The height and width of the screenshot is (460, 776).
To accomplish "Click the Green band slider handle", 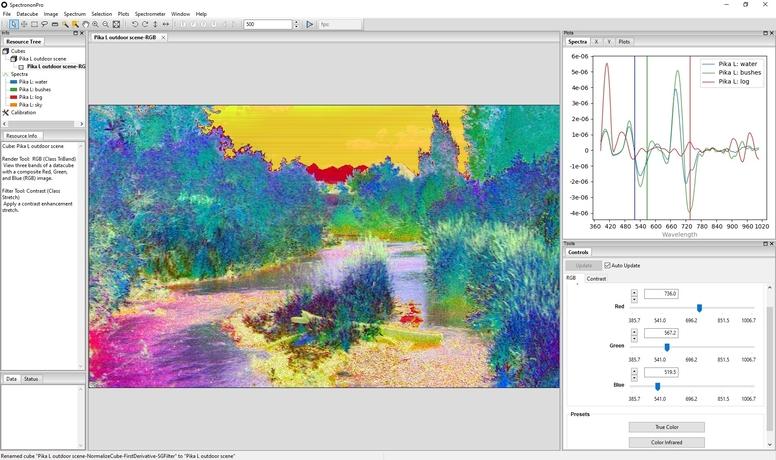I will [667, 346].
